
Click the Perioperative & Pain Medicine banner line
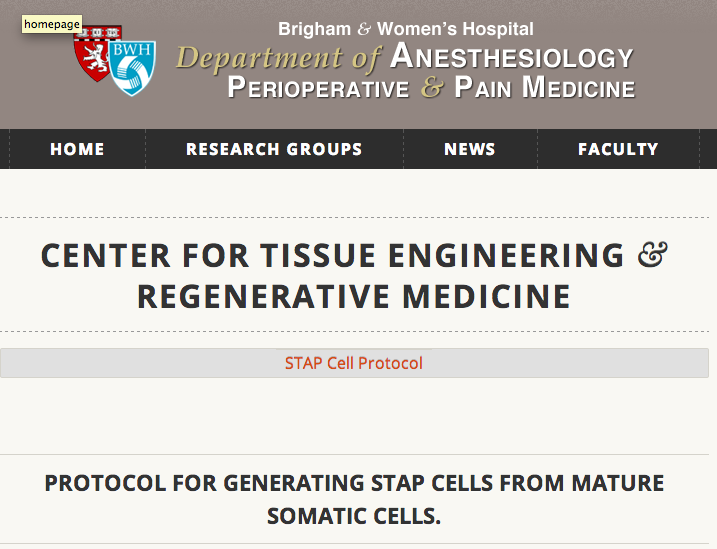click(431, 87)
